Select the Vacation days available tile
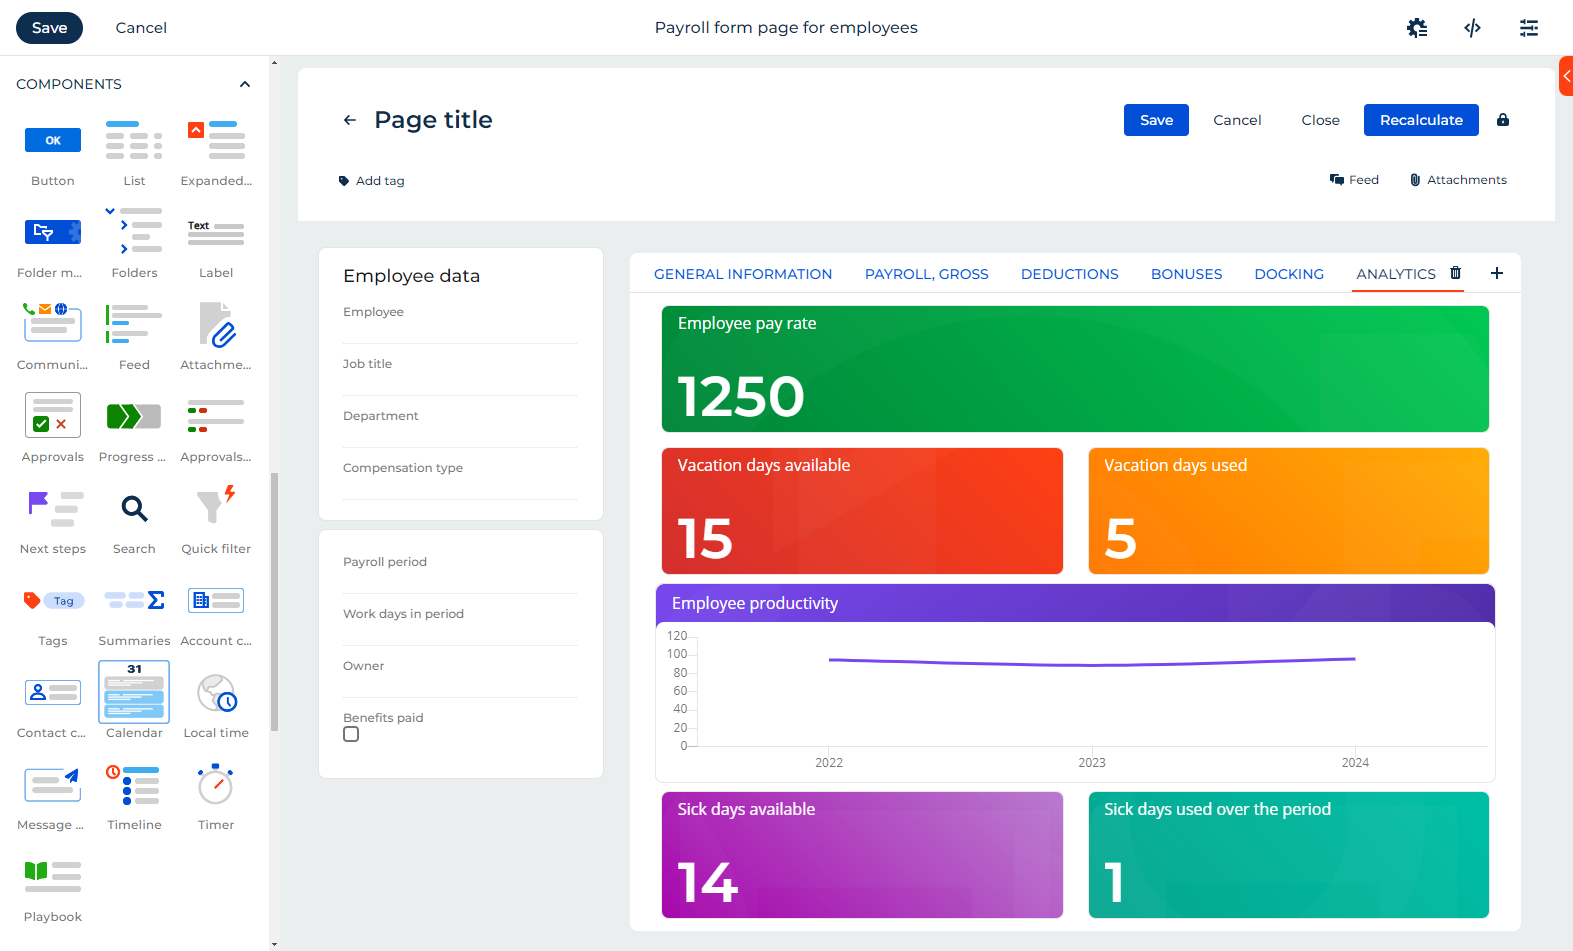 click(x=862, y=511)
